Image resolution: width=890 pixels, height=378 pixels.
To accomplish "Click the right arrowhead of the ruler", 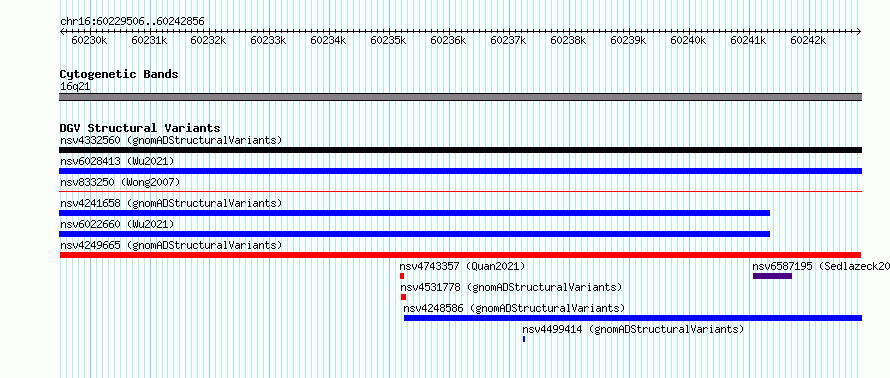I will (859, 31).
